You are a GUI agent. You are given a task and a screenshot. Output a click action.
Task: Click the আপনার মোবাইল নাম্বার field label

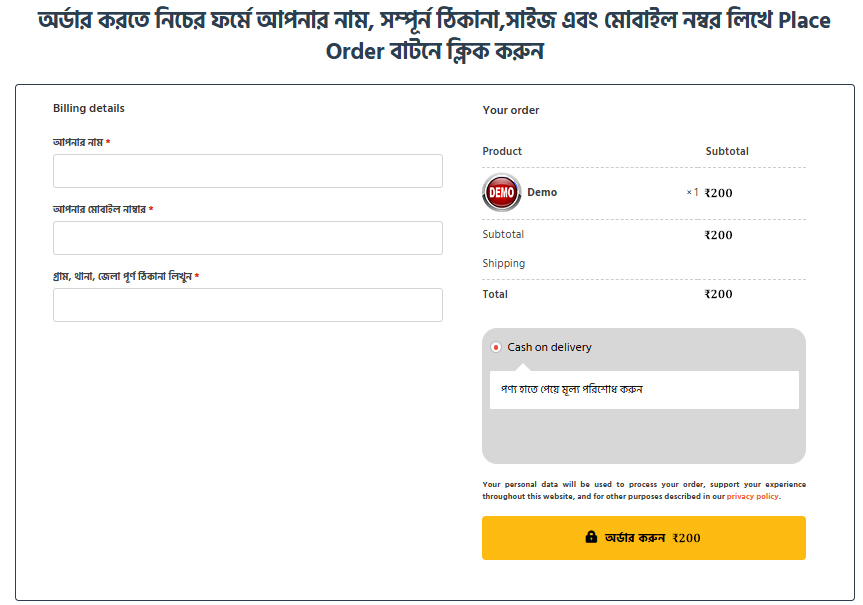coord(99,209)
